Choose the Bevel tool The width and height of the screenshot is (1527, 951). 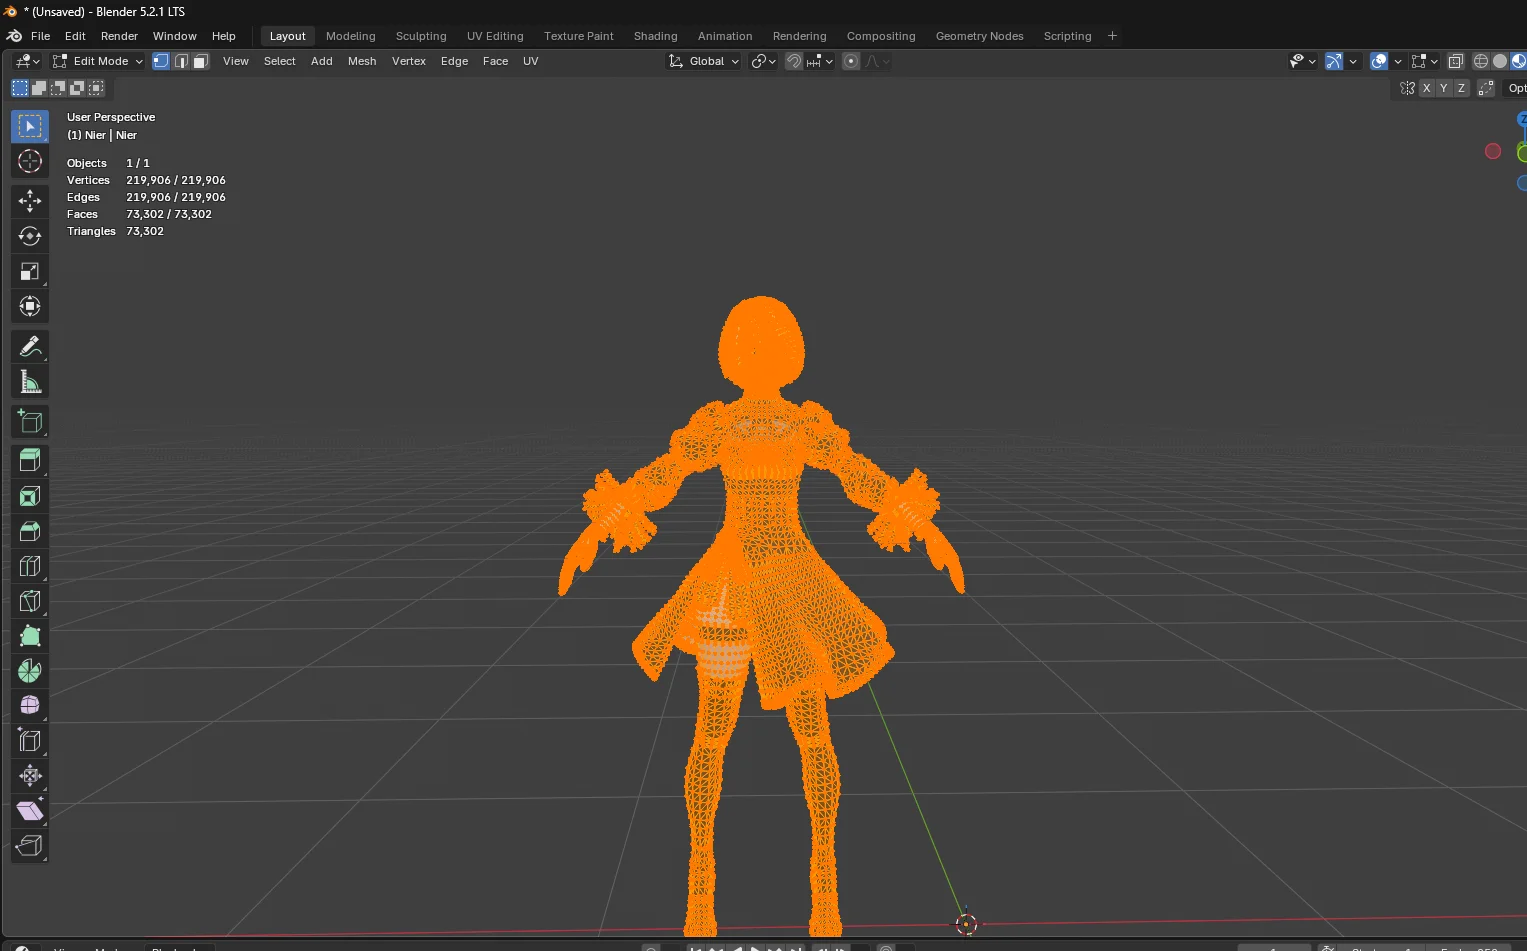click(30, 531)
